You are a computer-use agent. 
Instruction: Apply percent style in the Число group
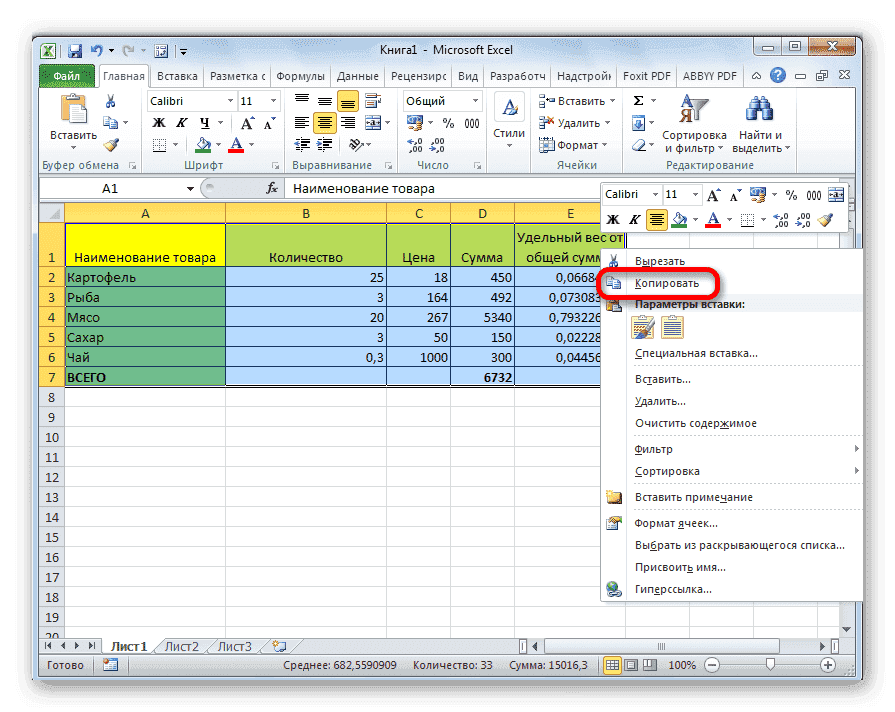coord(447,122)
